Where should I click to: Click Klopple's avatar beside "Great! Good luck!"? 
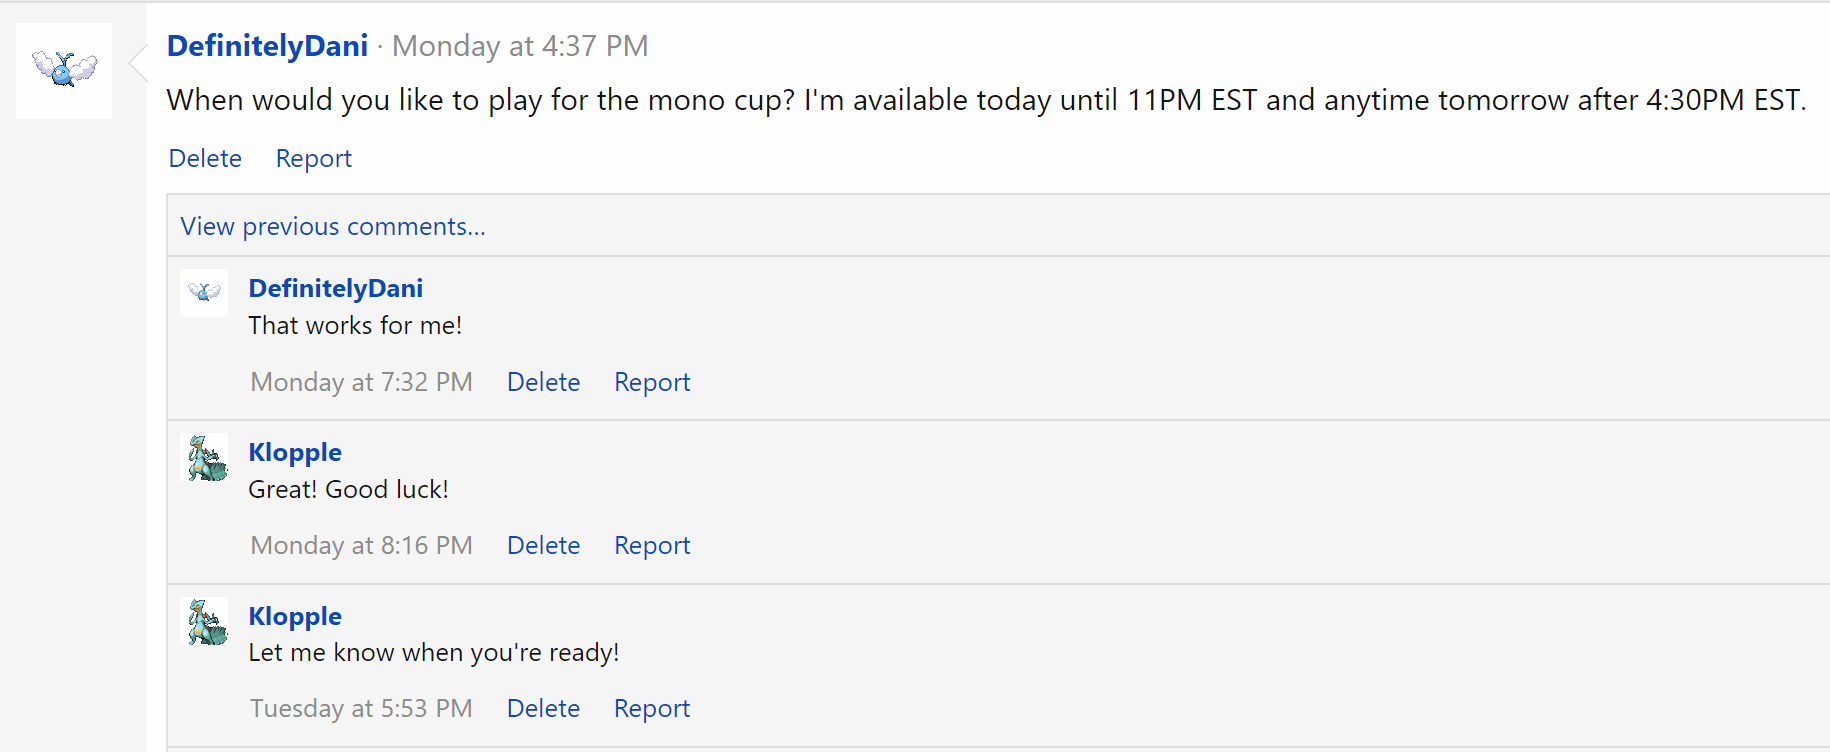[204, 457]
